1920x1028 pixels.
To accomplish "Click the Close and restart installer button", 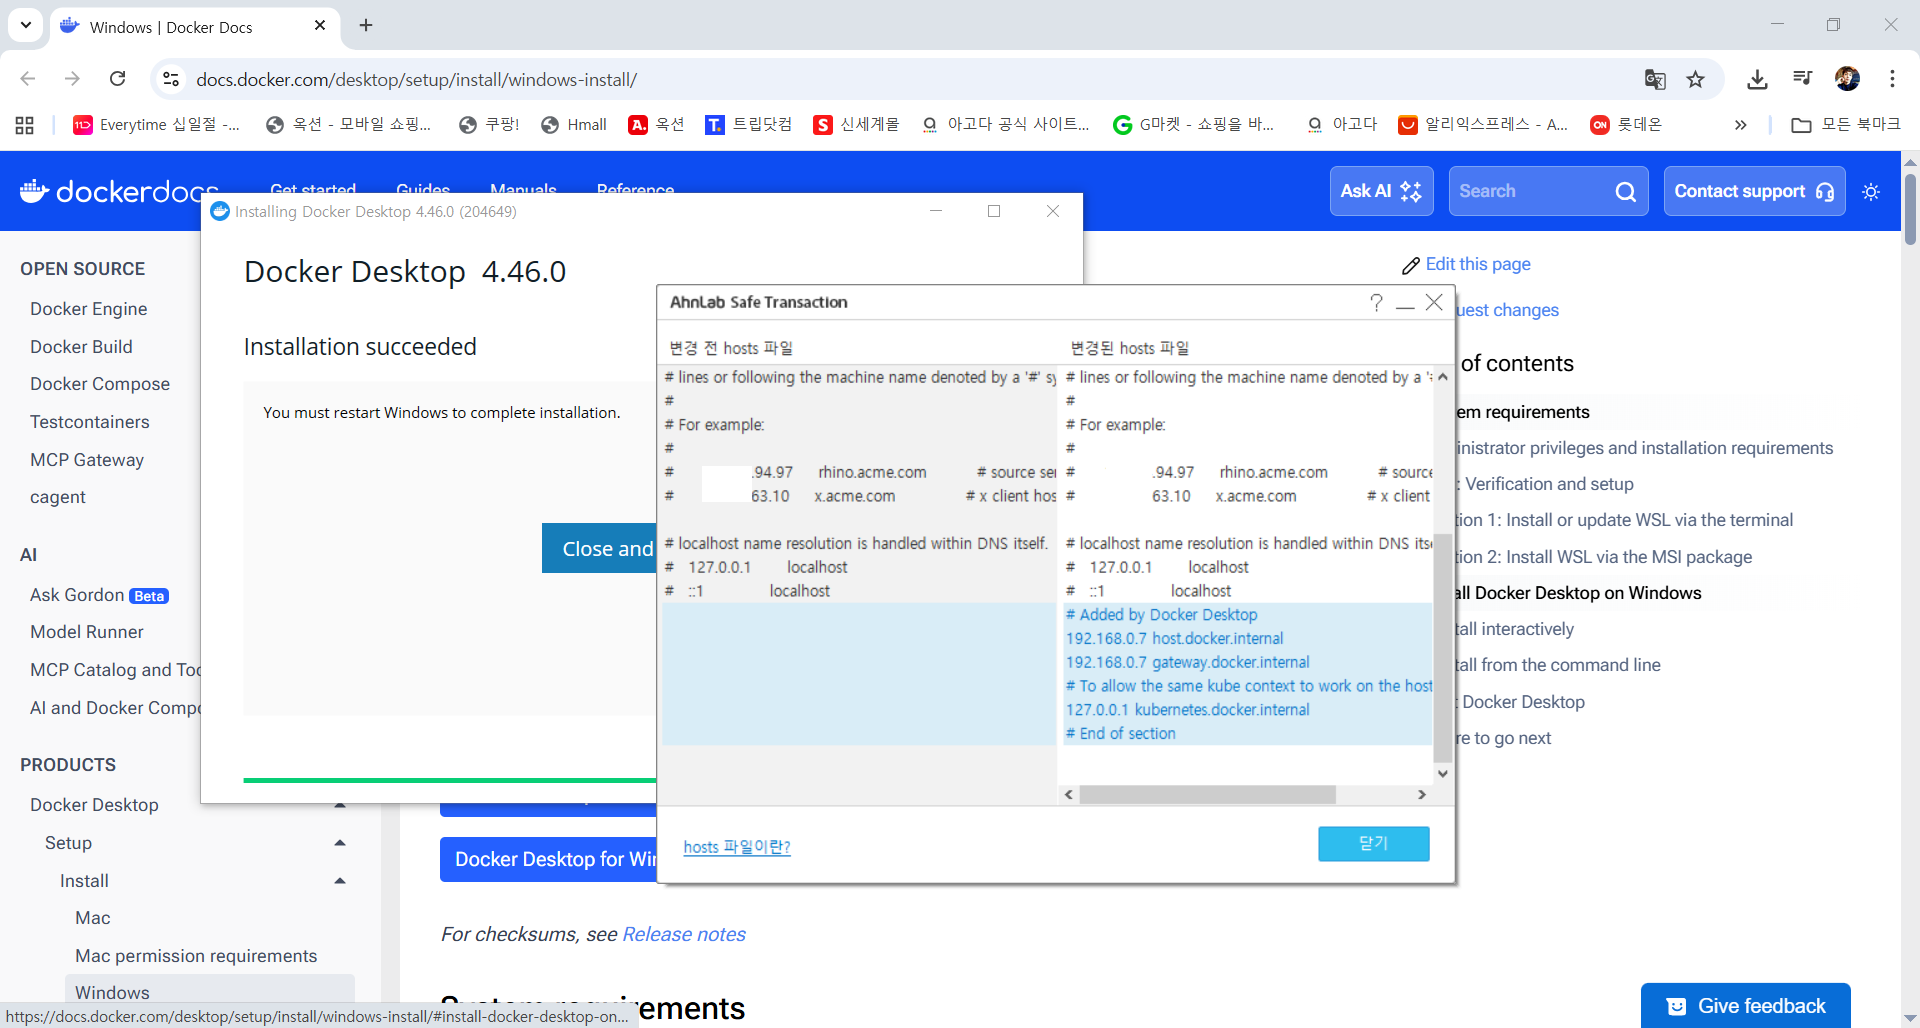I will point(599,548).
